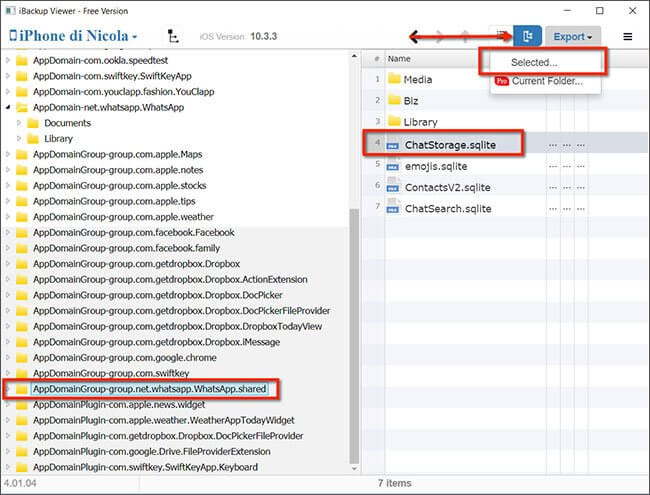Open the hamburger menu
The height and width of the screenshot is (495, 650).
(628, 36)
